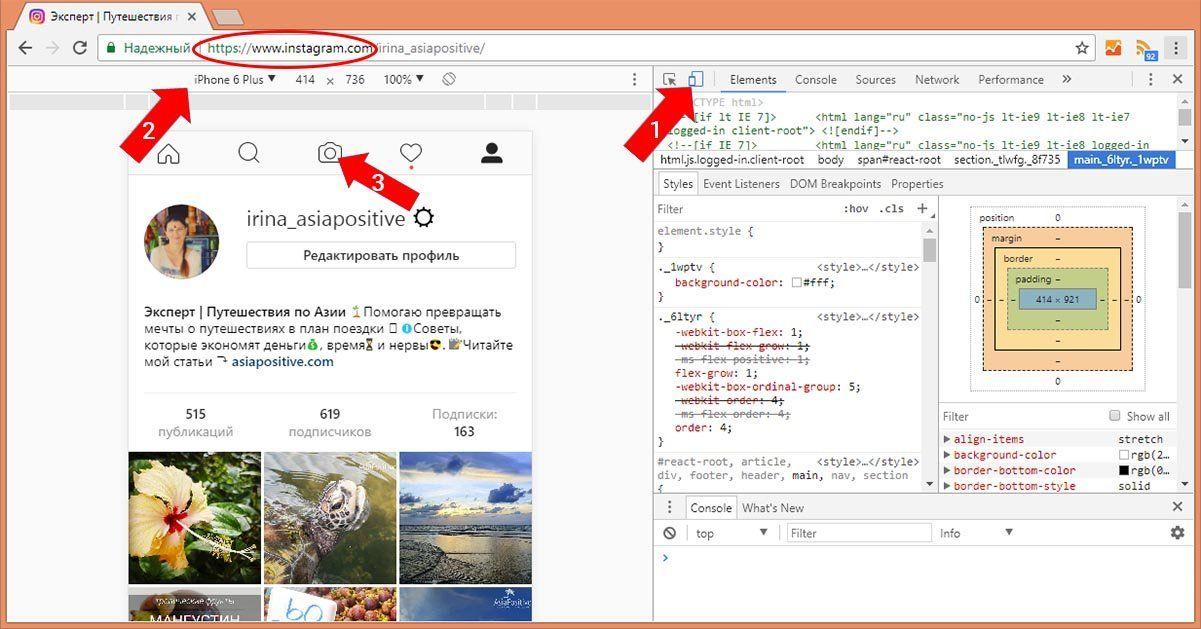Expand the align-items computed property
Screen dimensions: 1201x629
(947, 439)
